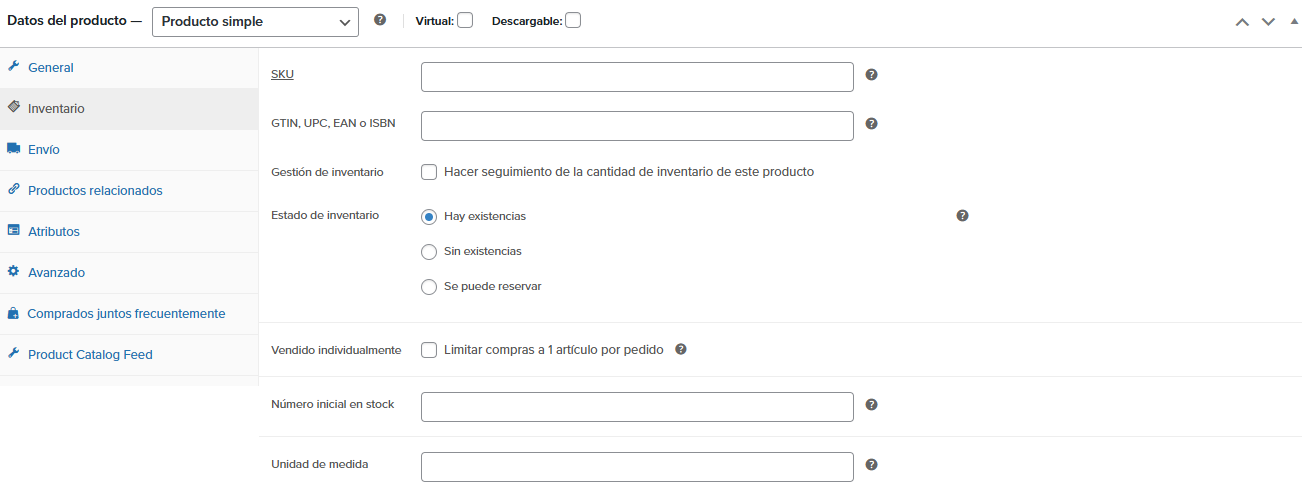Enable the Virtual checkbox

coord(465,20)
